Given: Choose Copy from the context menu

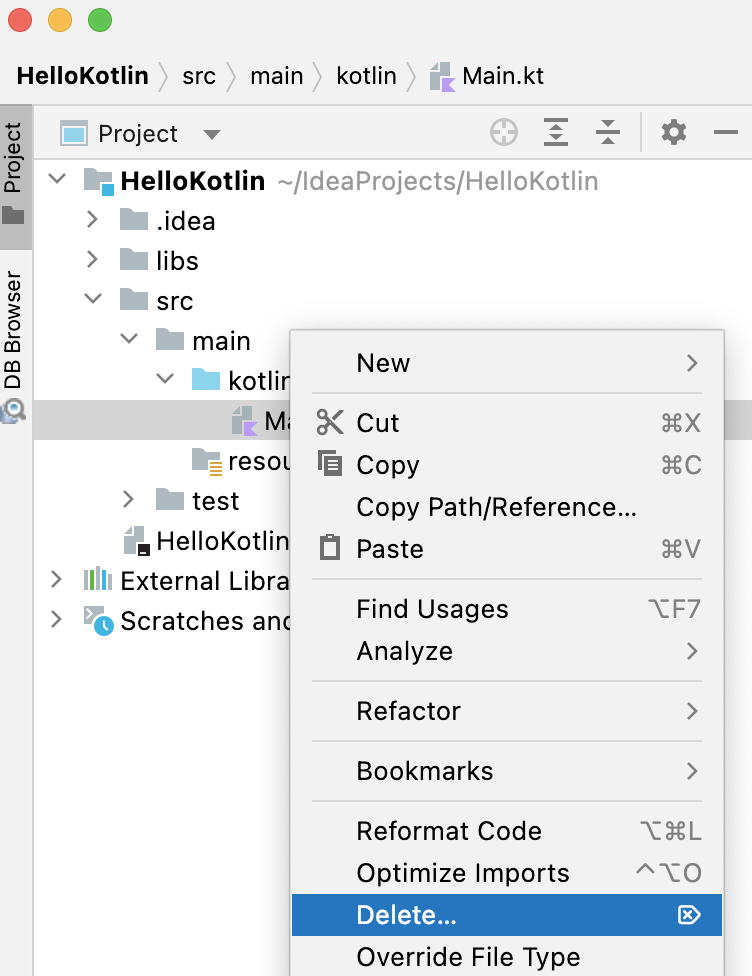Looking at the screenshot, I should (507, 464).
